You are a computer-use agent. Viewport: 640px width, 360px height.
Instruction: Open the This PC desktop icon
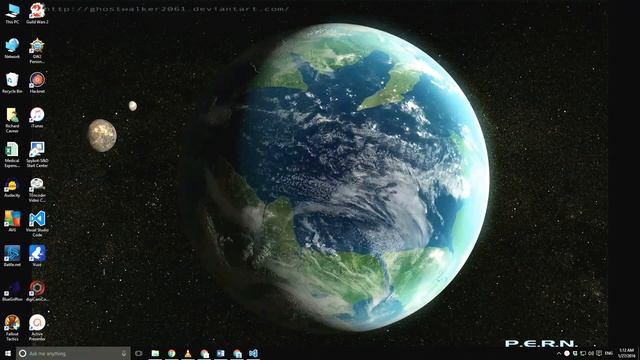pyautogui.click(x=12, y=13)
